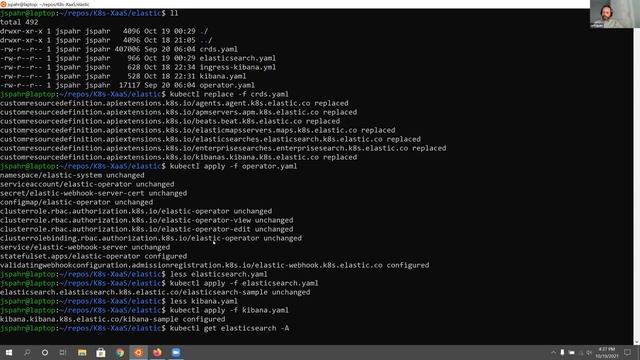
Task: Click the validatingwebhookconfiguration configured line
Action: (x=215, y=265)
